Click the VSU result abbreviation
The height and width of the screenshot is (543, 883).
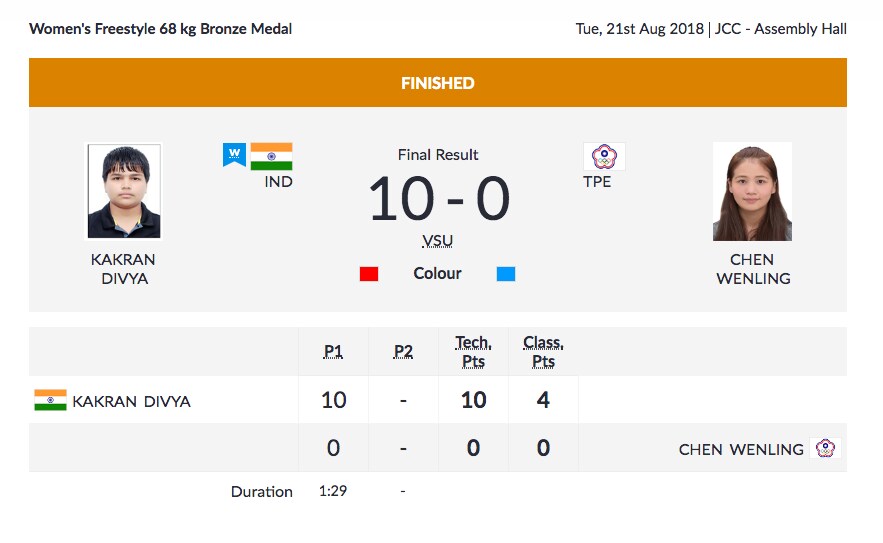pos(438,241)
